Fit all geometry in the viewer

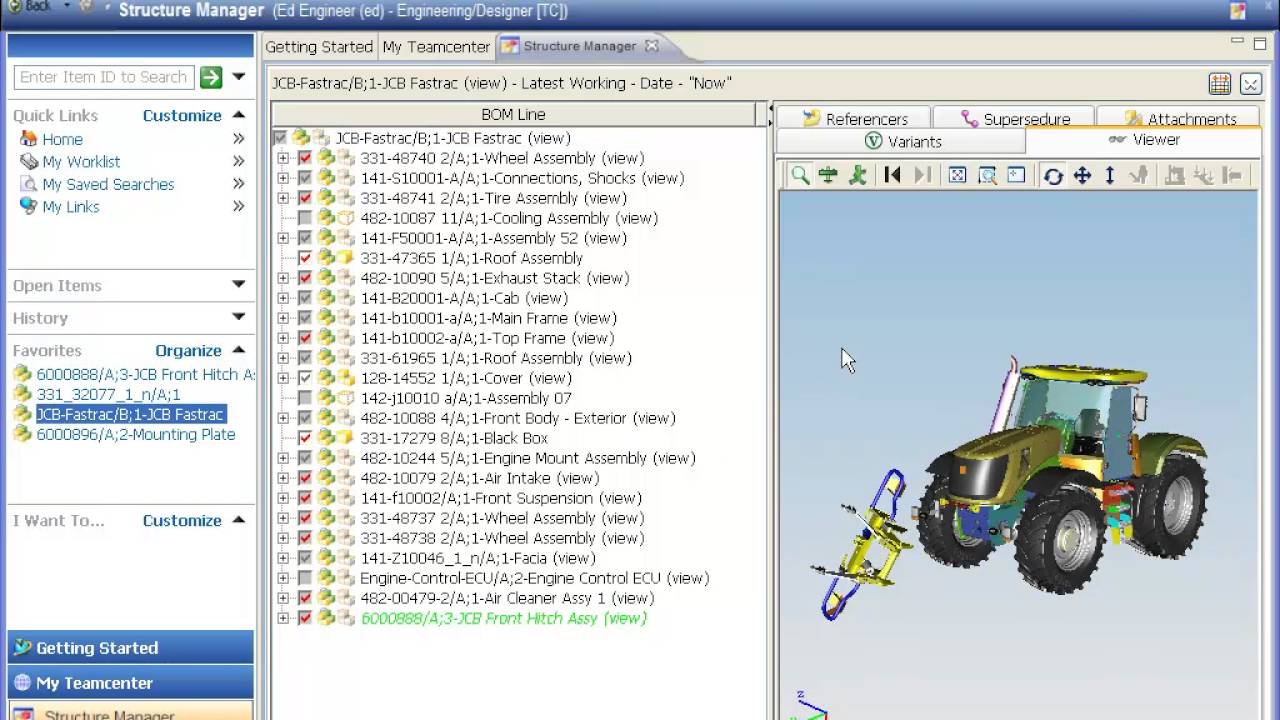coord(957,176)
